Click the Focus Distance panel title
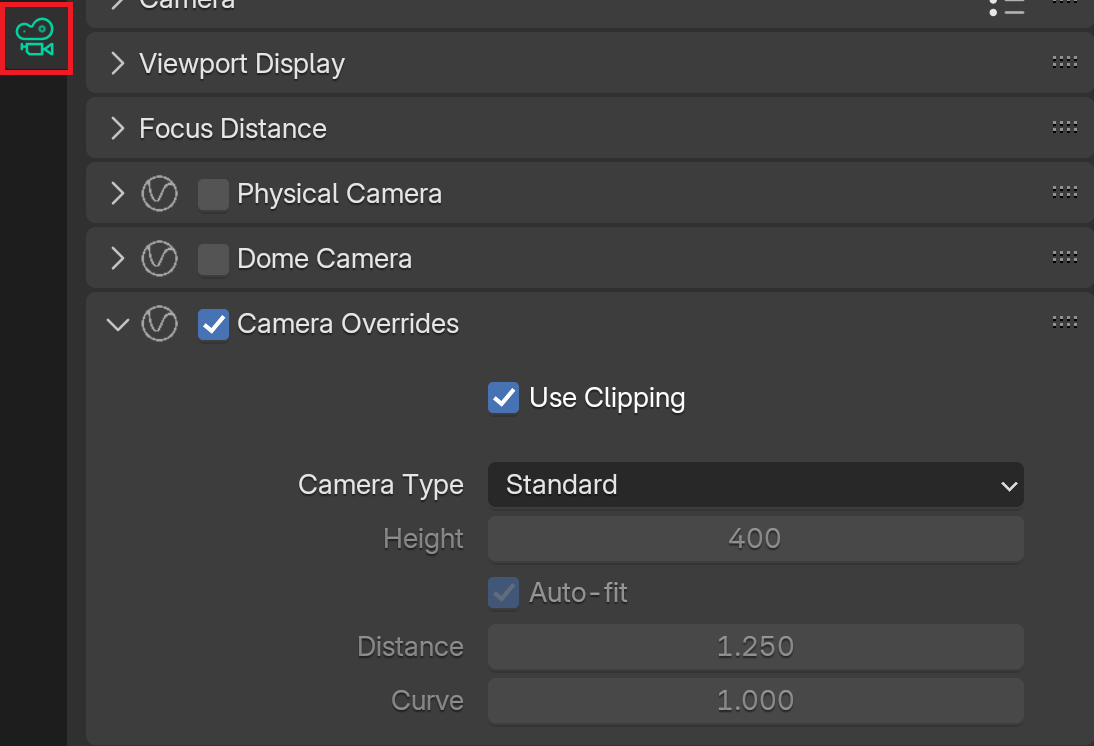Image resolution: width=1094 pixels, height=746 pixels. click(x=233, y=128)
